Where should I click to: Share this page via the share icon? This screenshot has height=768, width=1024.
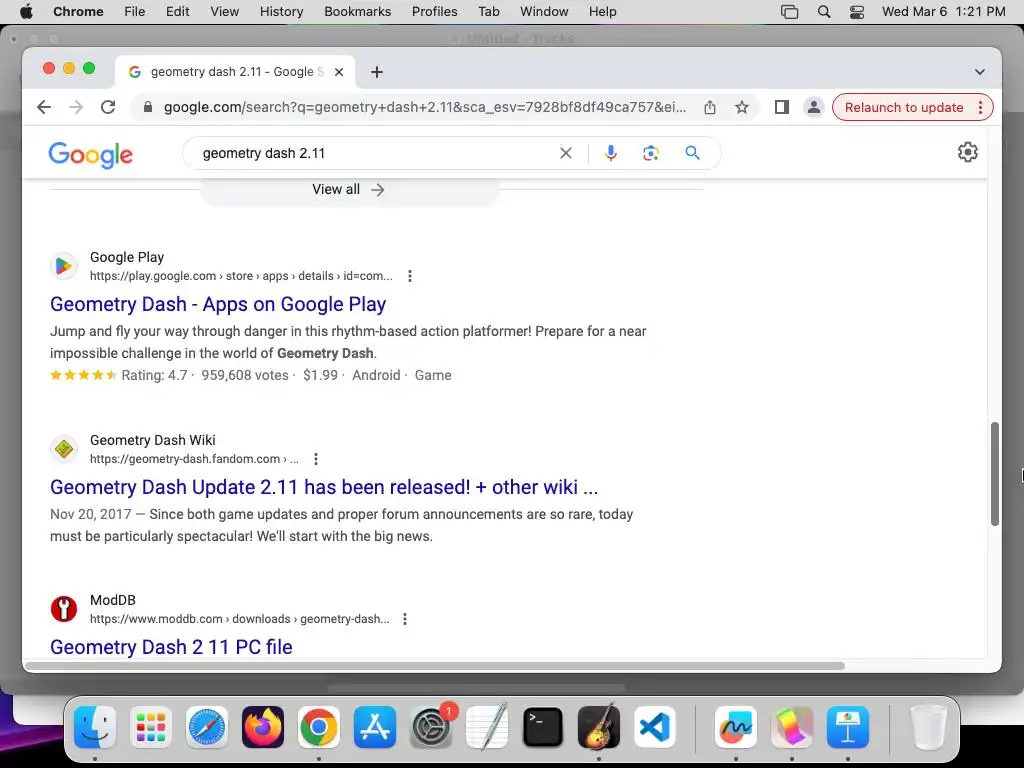pyautogui.click(x=710, y=107)
